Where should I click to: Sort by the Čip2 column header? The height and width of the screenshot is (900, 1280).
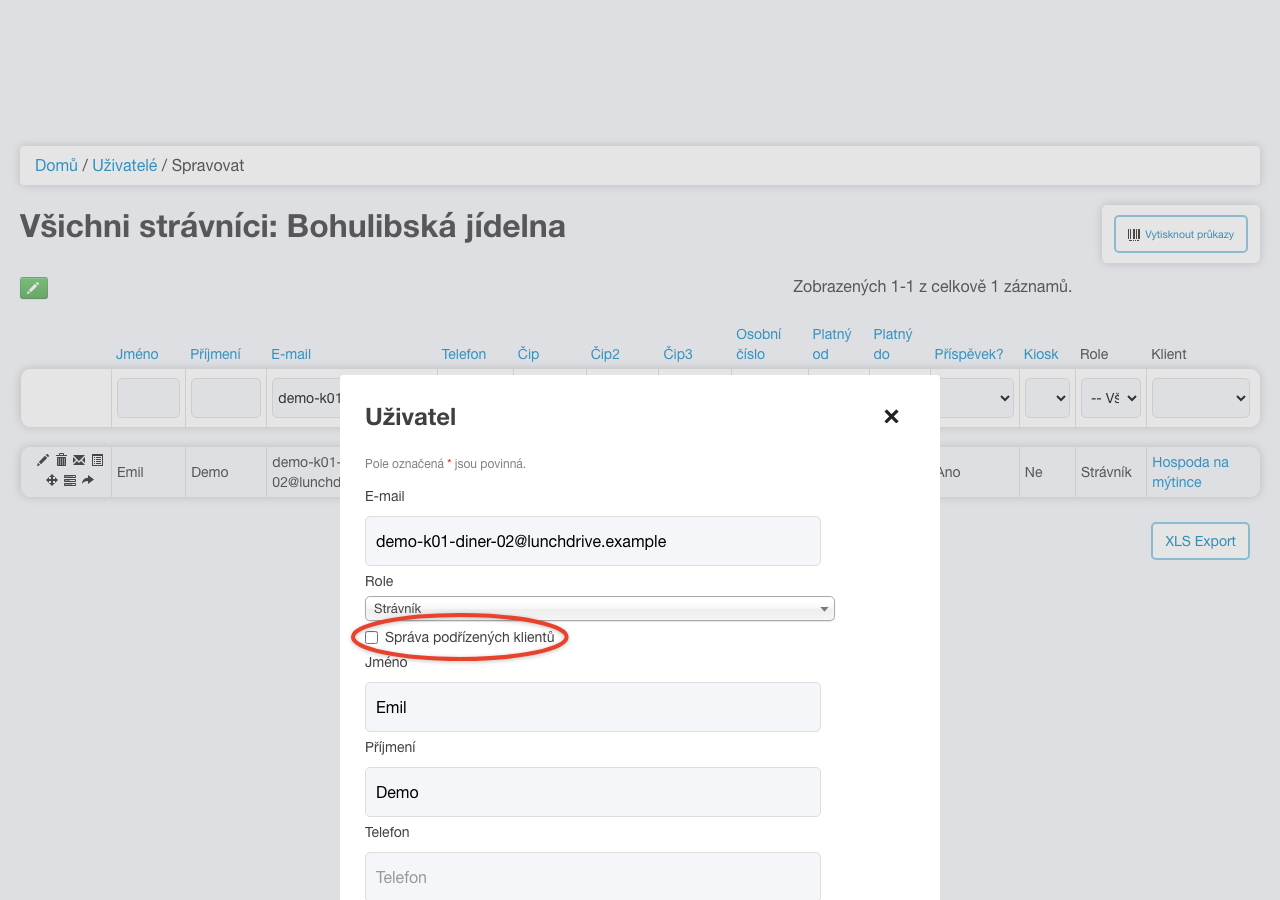(605, 354)
